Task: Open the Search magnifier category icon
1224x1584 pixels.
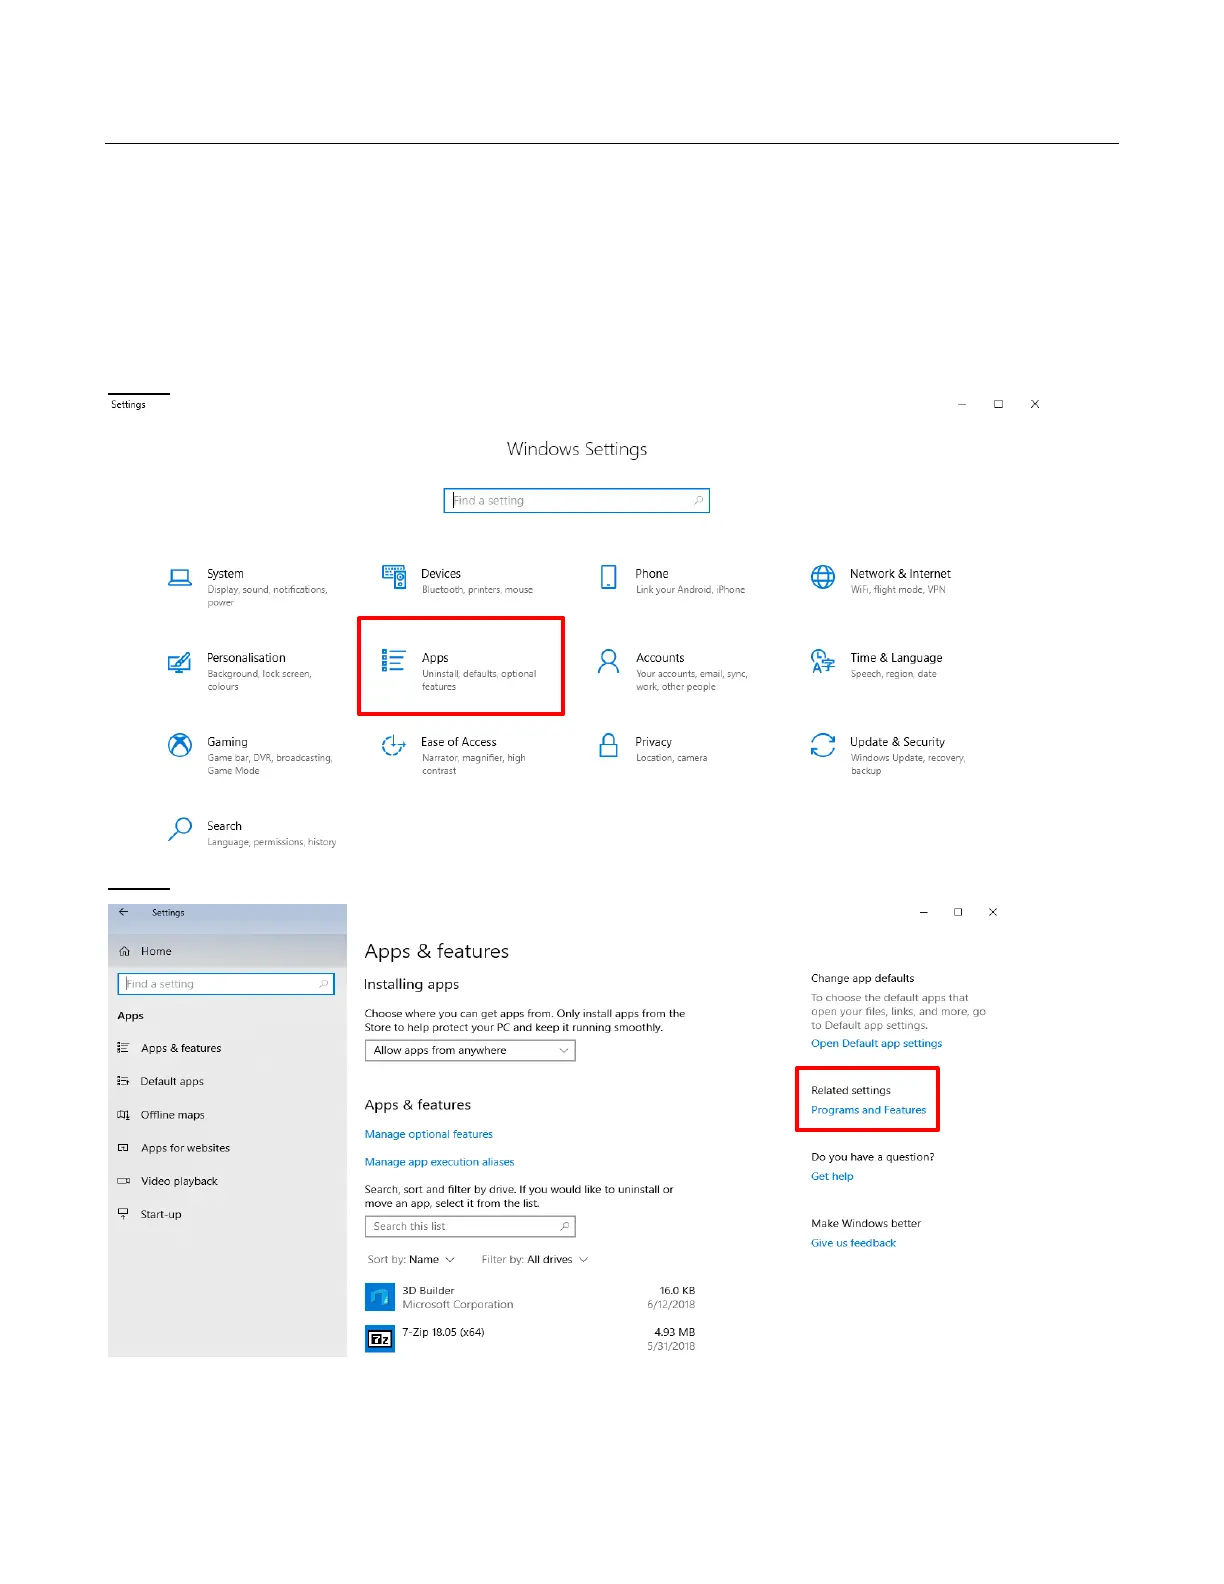Action: (x=180, y=829)
